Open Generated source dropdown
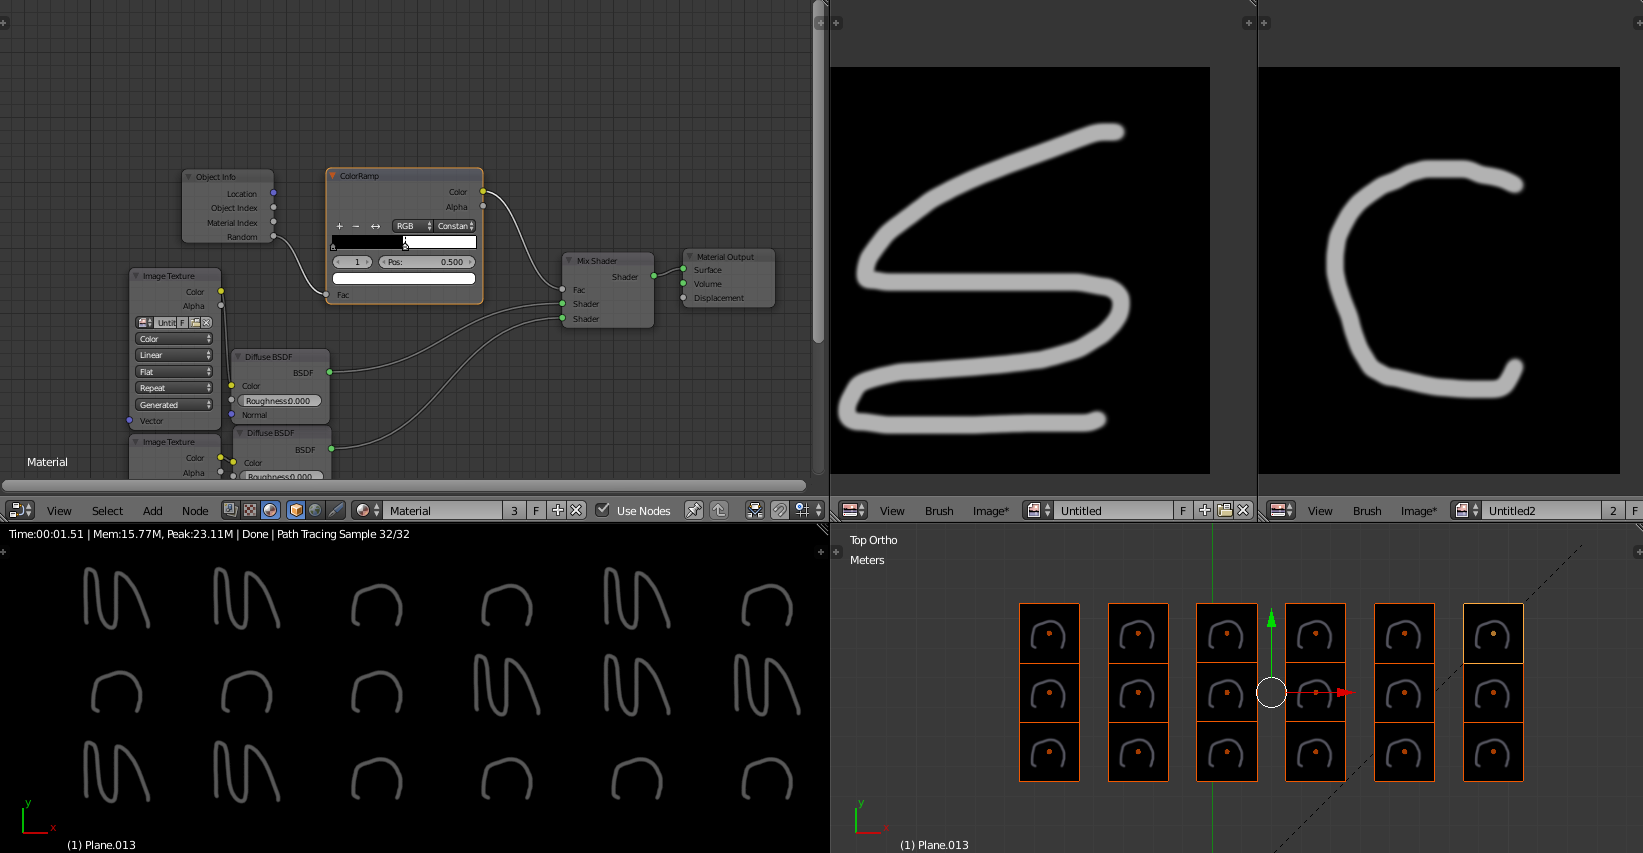Screen dimensions: 1643x853 pyautogui.click(x=174, y=405)
